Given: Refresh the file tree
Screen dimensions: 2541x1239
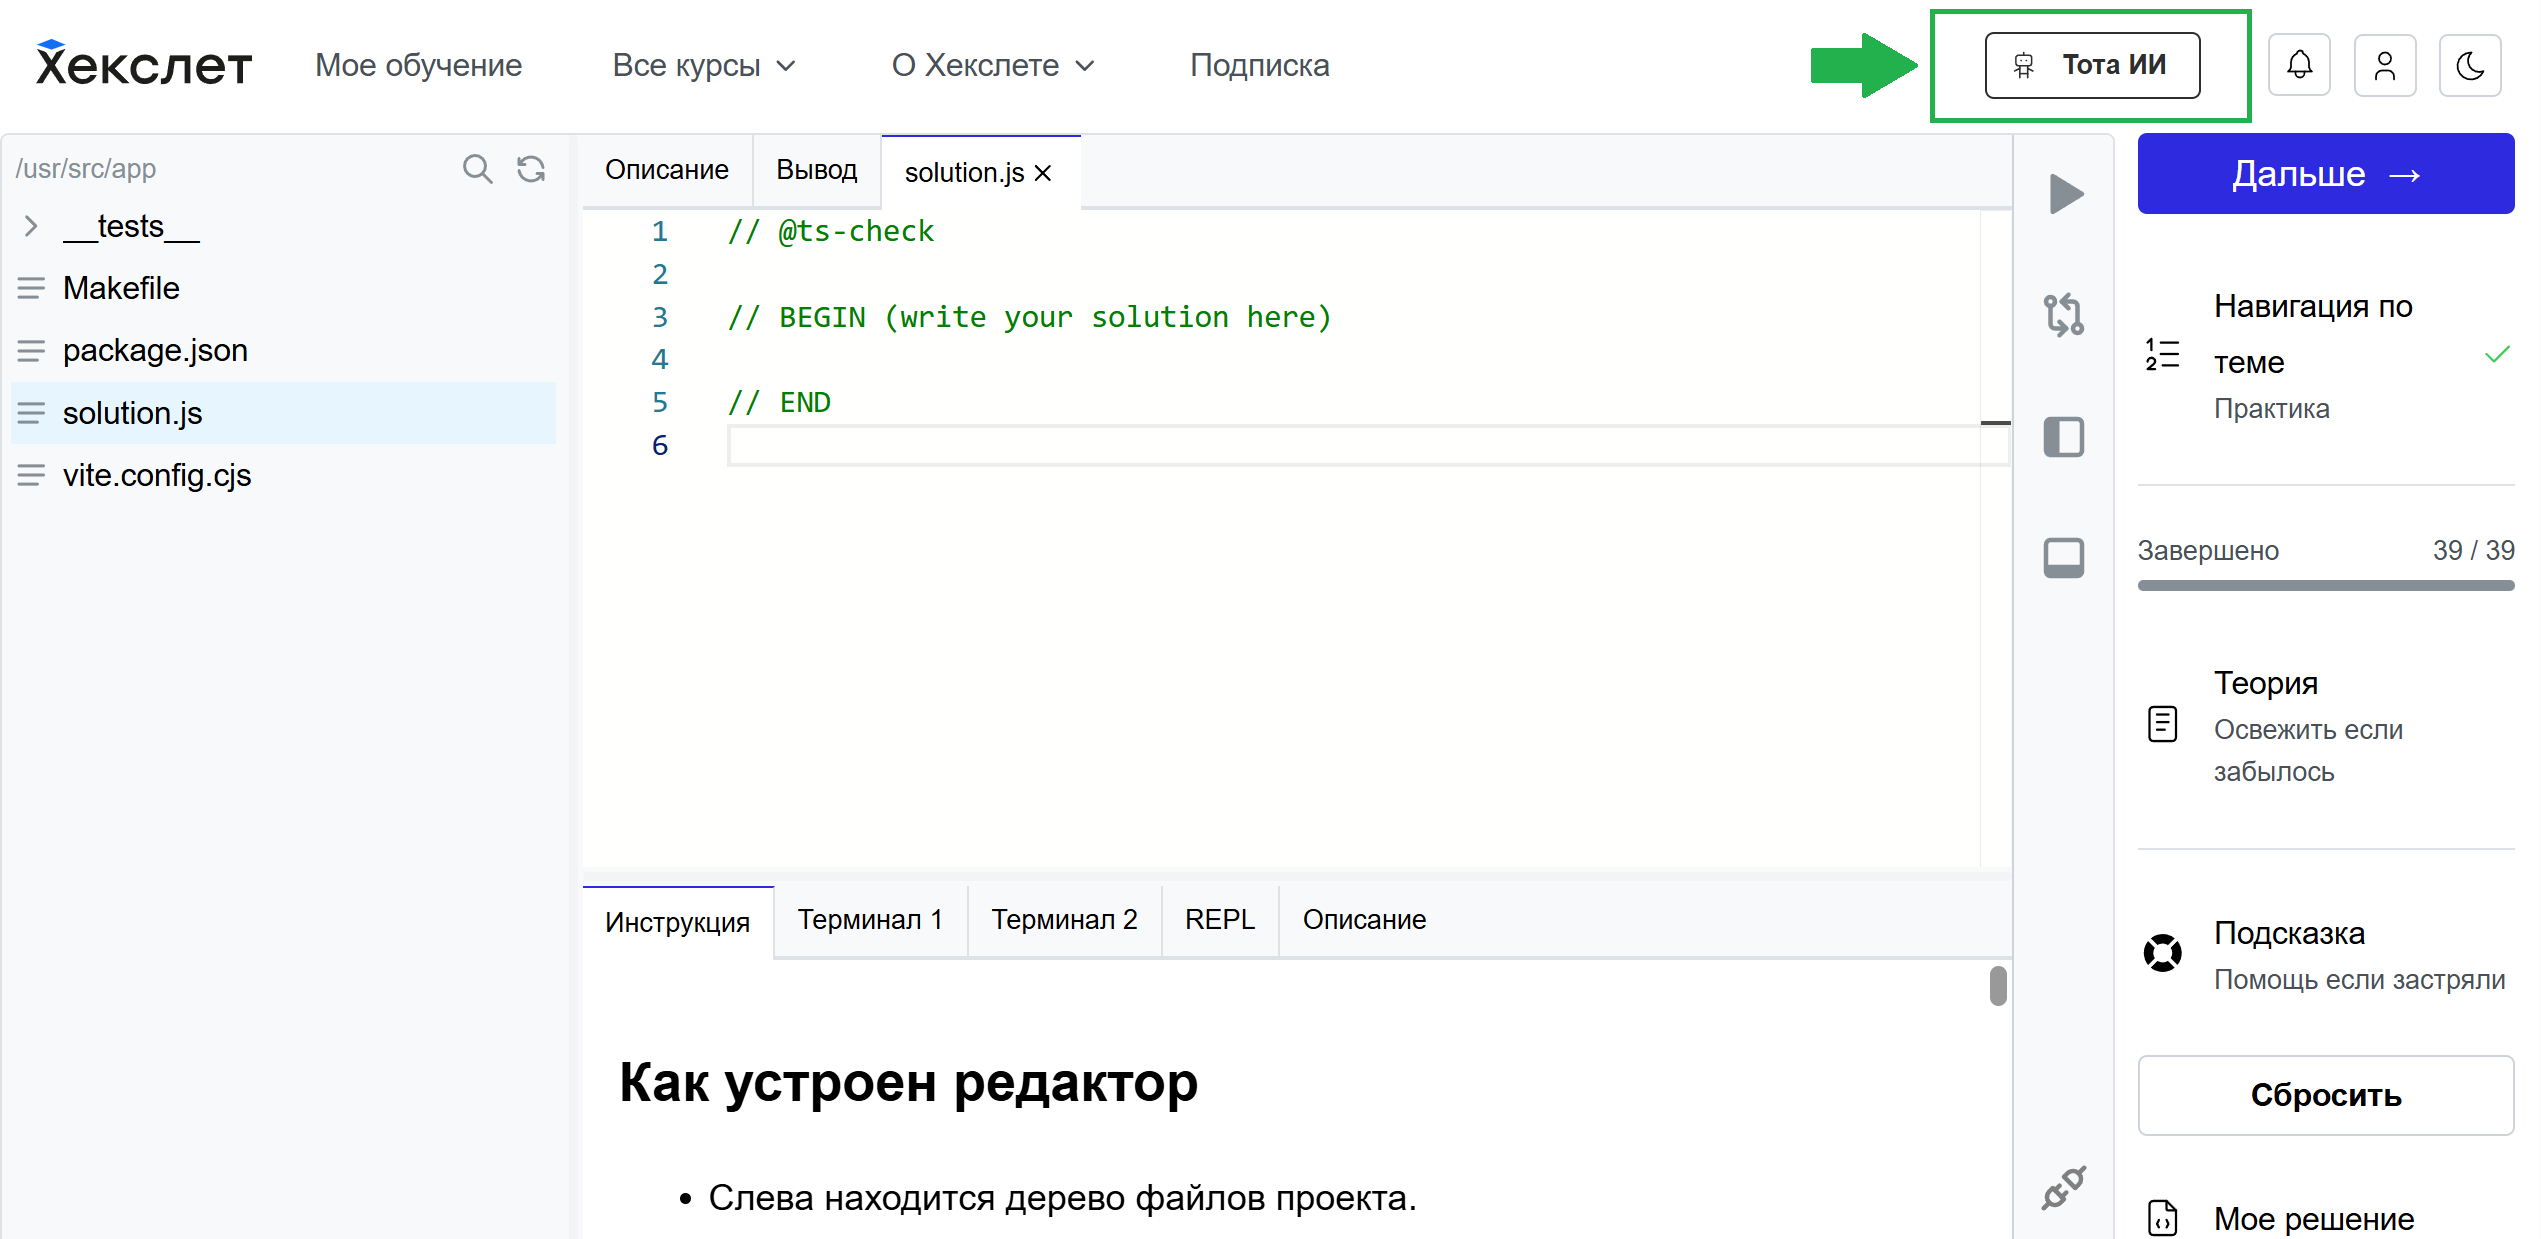Looking at the screenshot, I should [531, 169].
